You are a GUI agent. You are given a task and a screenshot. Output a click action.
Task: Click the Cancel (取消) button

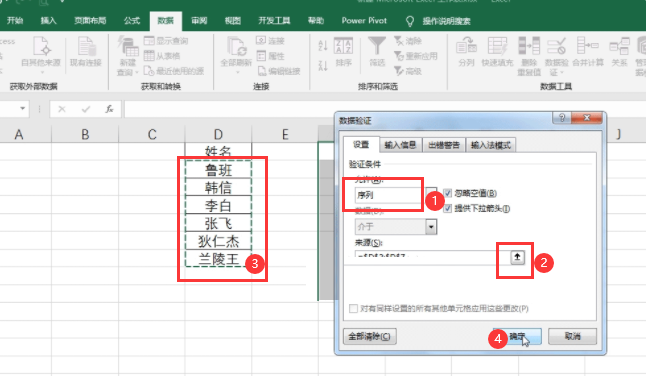click(572, 336)
